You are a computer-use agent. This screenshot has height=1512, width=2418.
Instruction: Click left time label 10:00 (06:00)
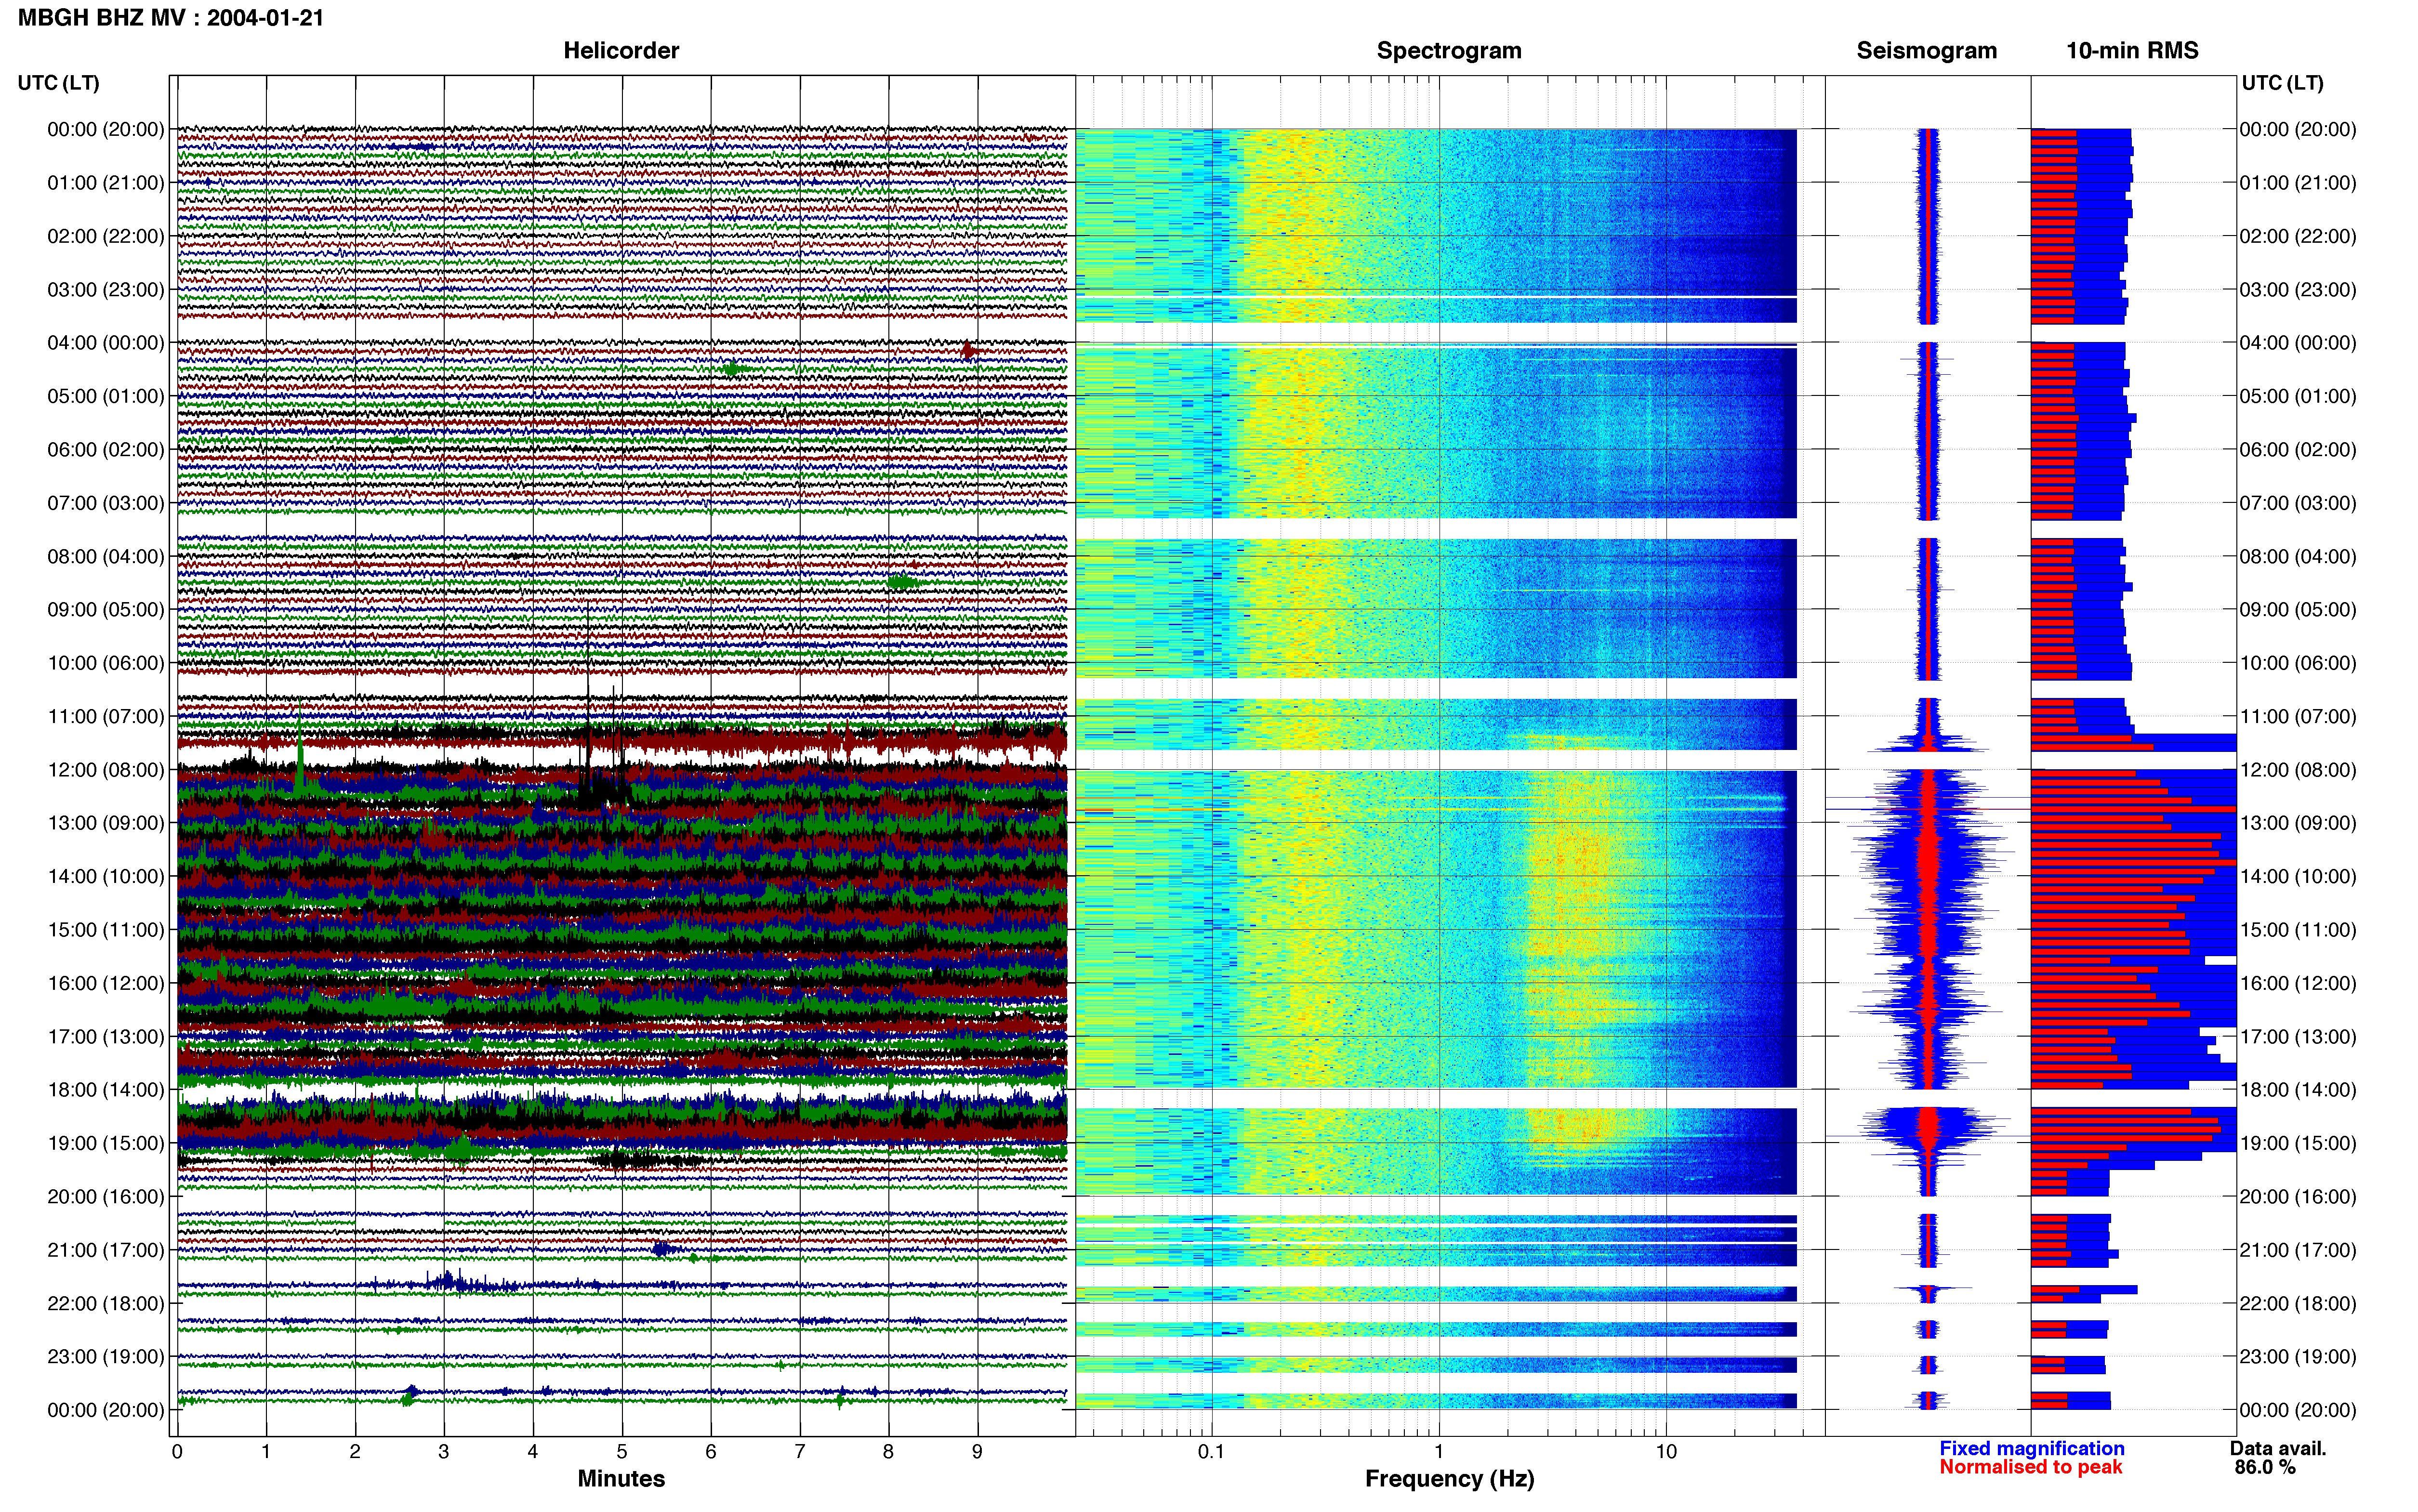[106, 662]
